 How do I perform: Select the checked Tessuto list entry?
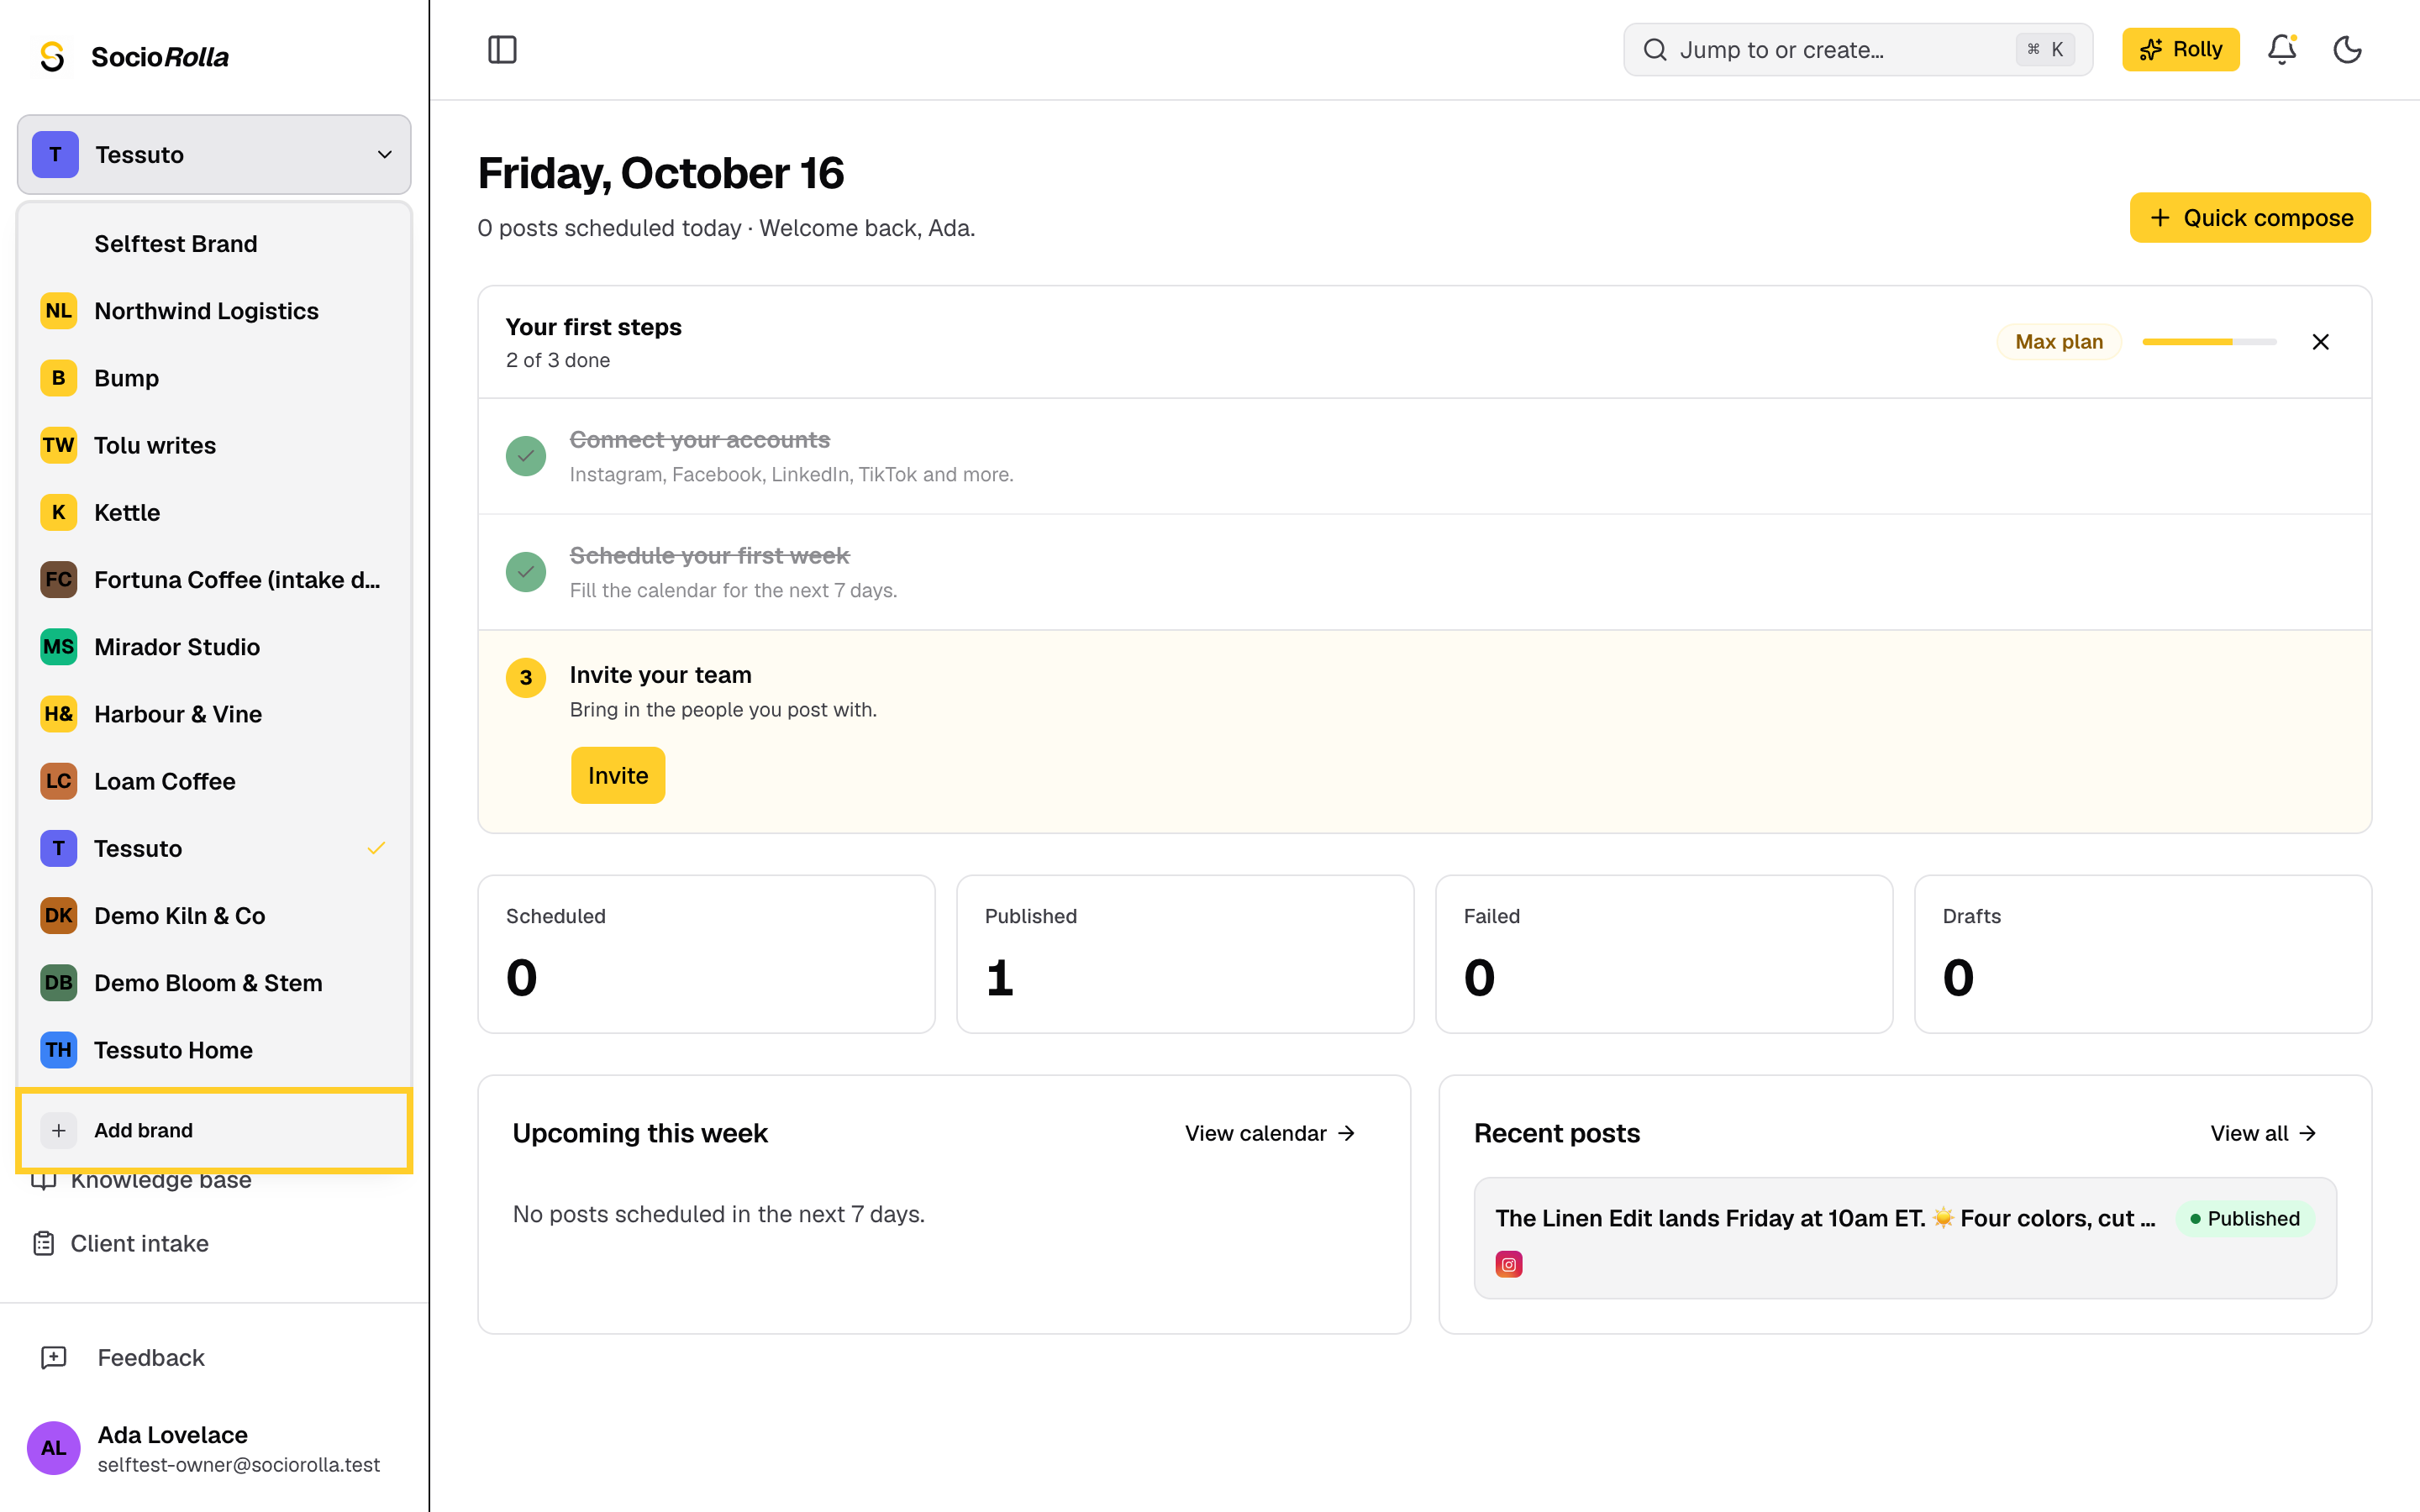click(214, 848)
